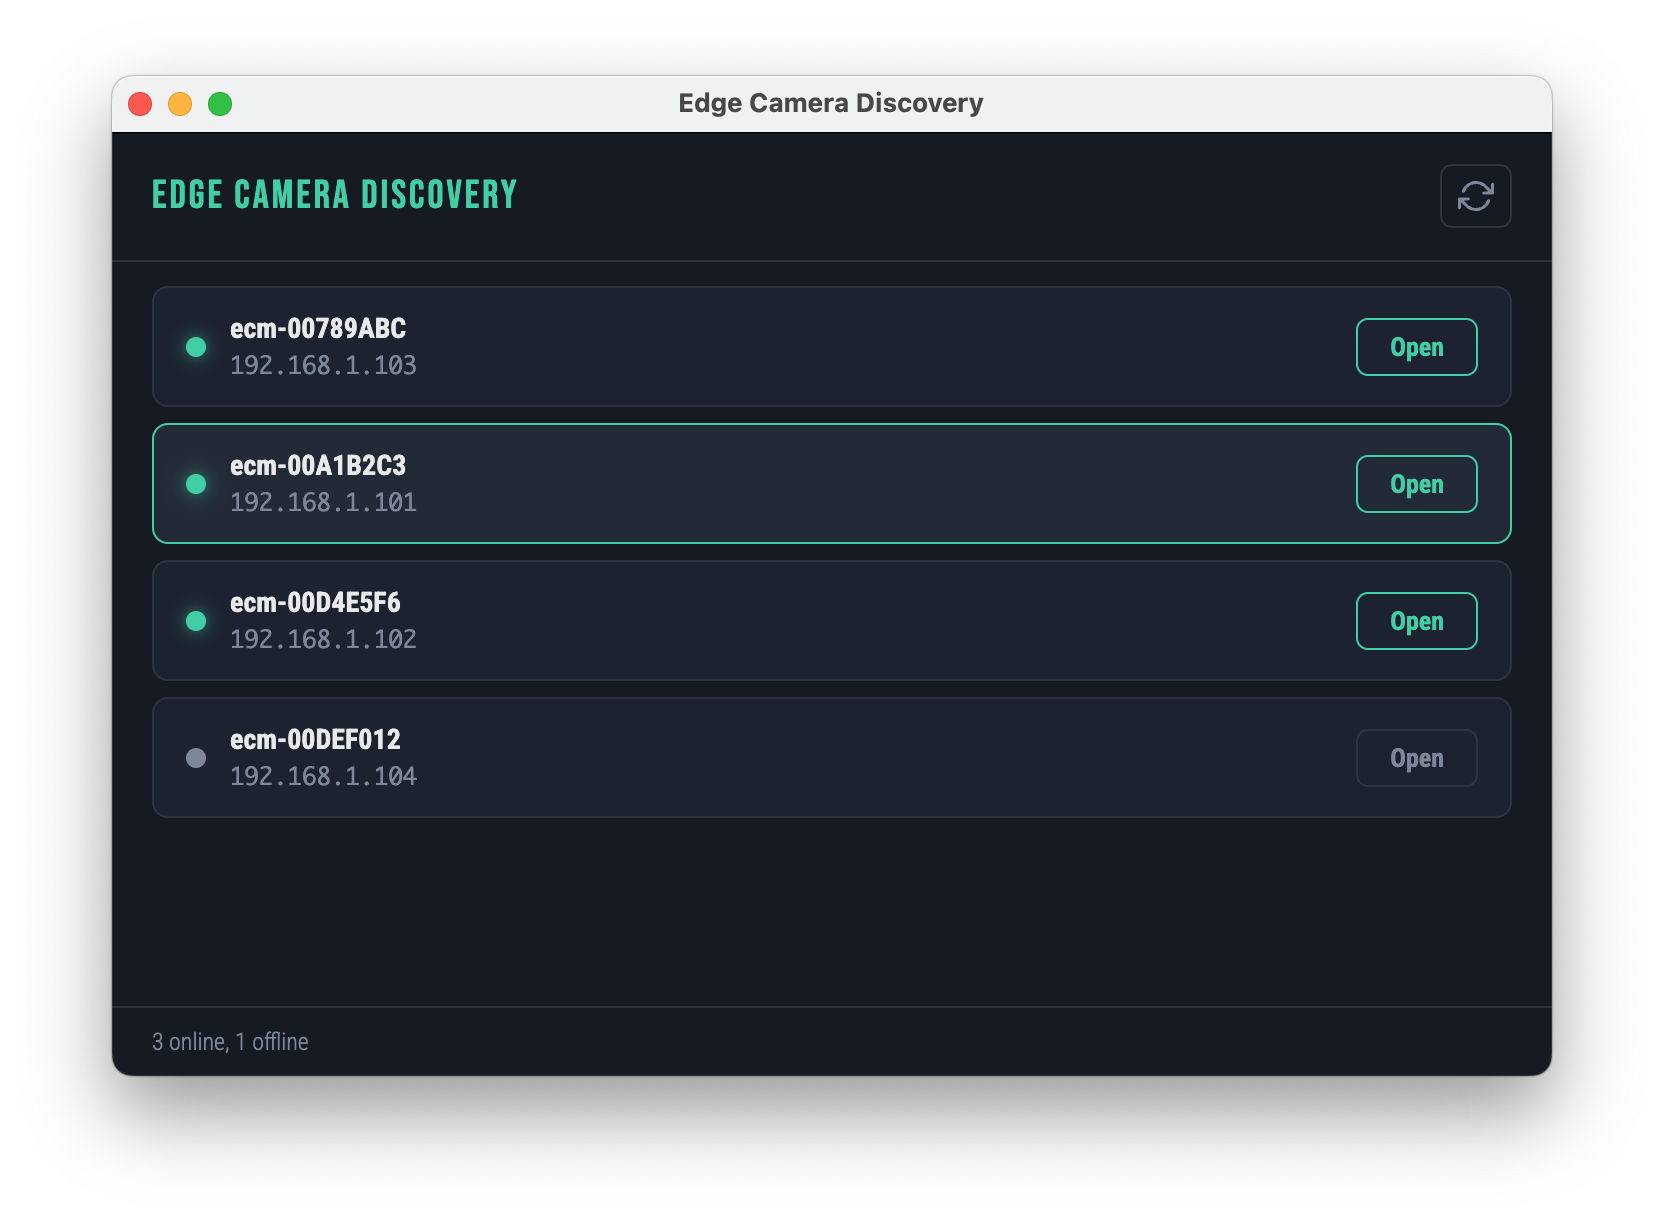Click the status text showing 3 online, 1 offline

(230, 1041)
